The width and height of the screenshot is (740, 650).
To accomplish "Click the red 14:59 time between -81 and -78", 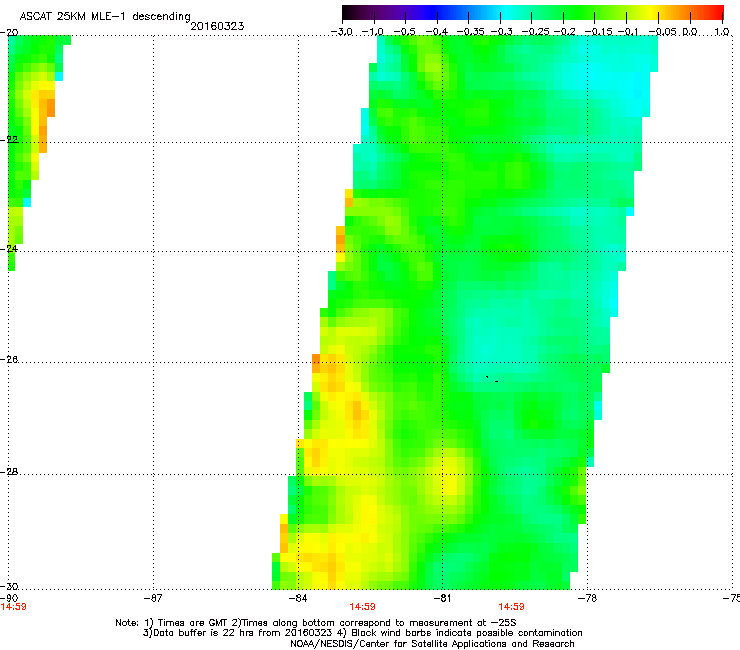I will 512,607.
